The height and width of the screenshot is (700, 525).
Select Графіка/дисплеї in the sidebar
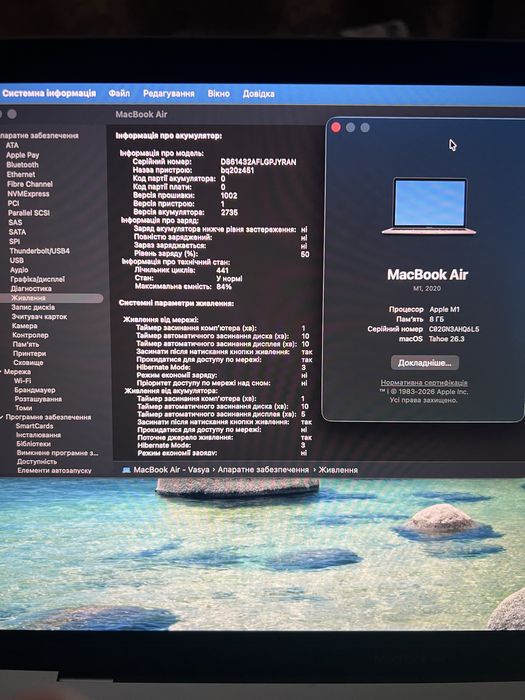[38, 279]
